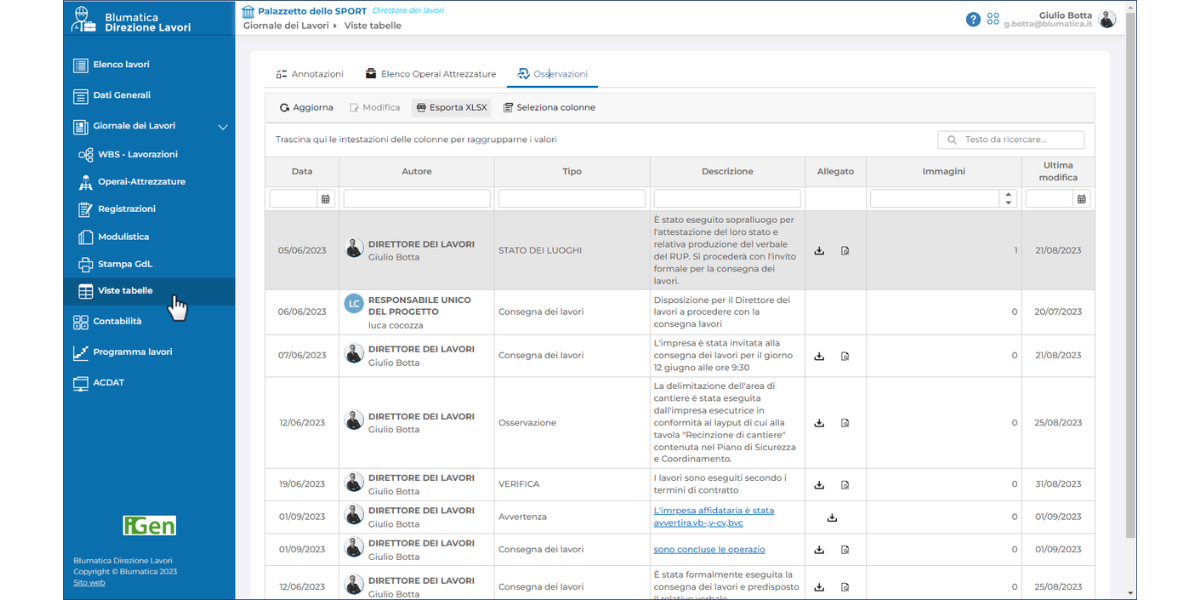The width and height of the screenshot is (1200, 600).
Task: Switch to the Annotazioni tab
Action: pos(310,74)
